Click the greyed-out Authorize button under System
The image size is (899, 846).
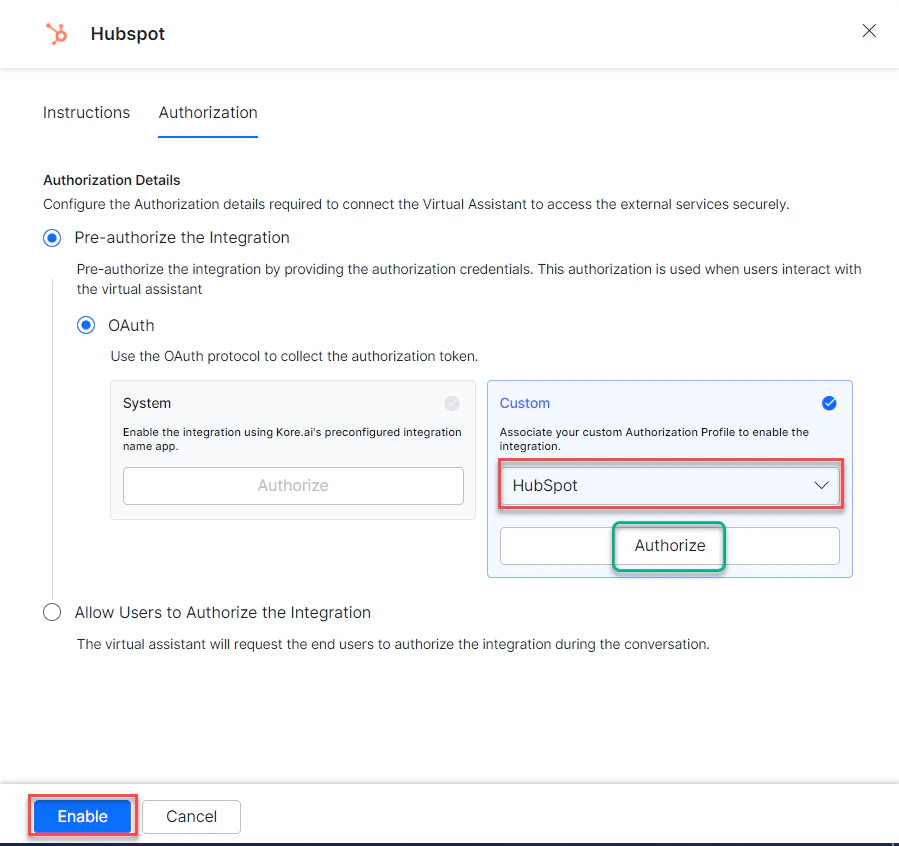tap(292, 485)
